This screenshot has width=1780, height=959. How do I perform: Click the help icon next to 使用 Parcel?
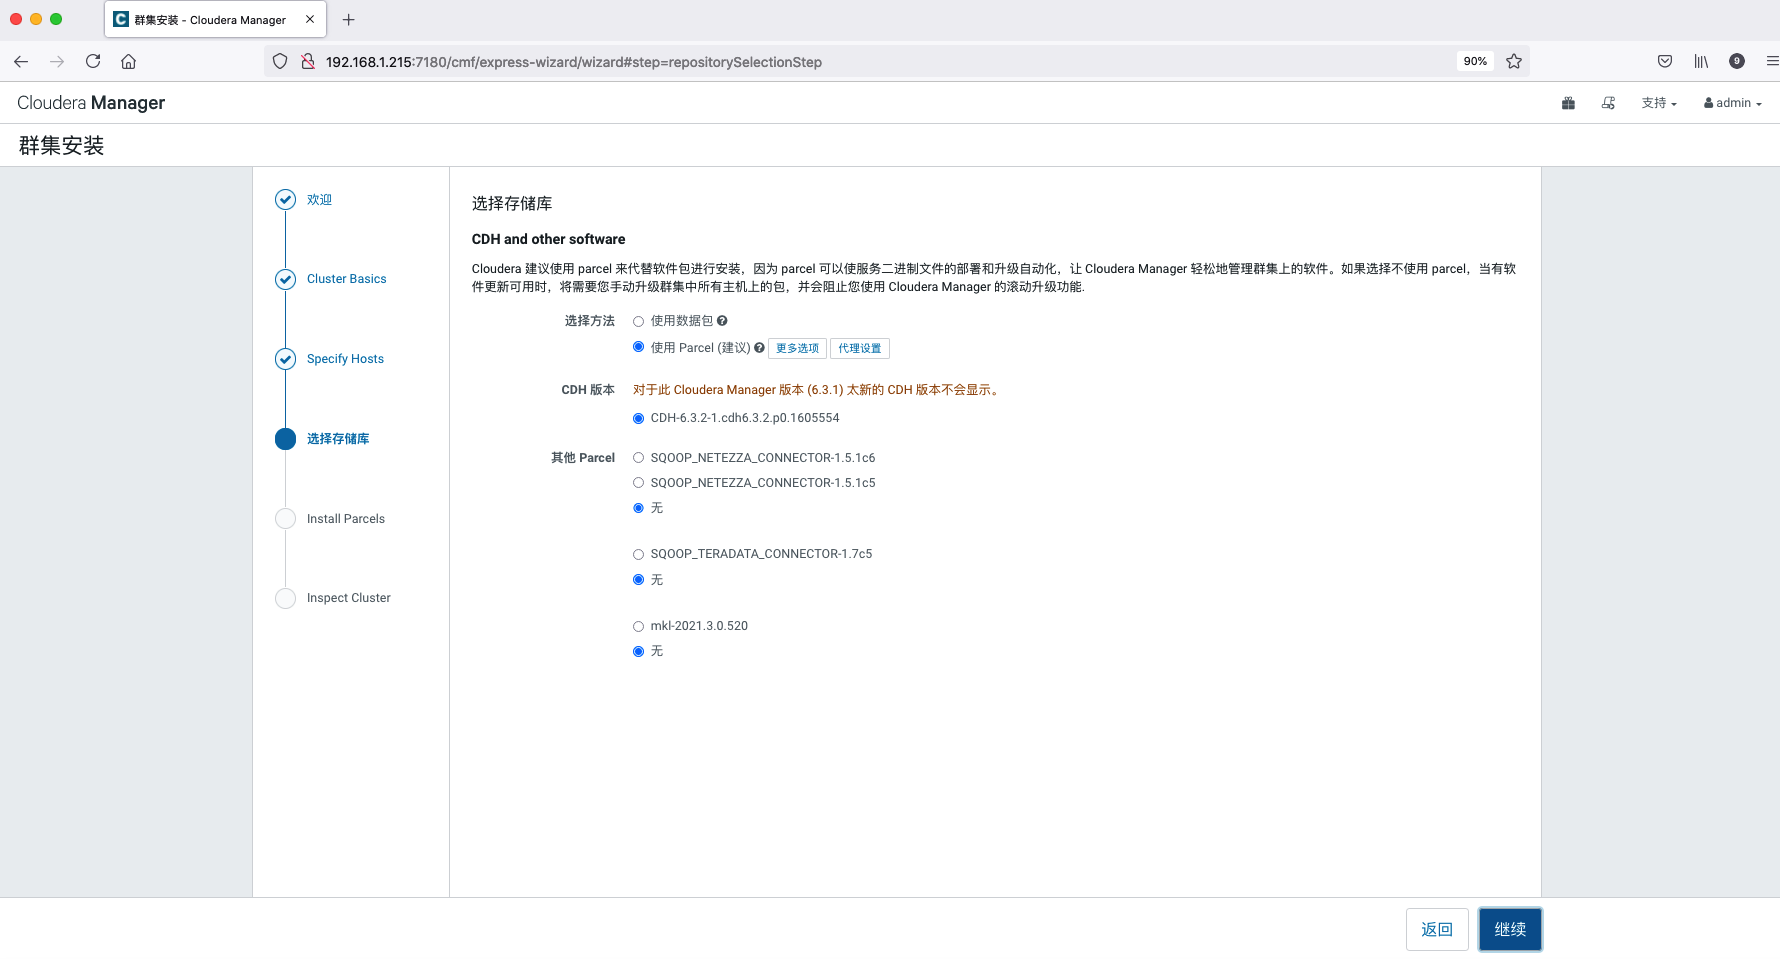pos(759,348)
